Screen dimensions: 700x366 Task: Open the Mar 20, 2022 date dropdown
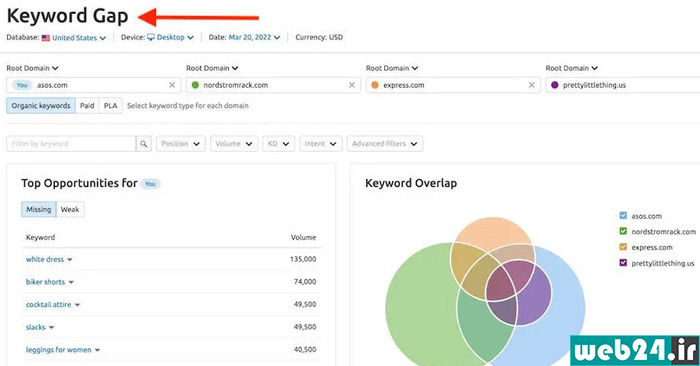click(x=254, y=37)
